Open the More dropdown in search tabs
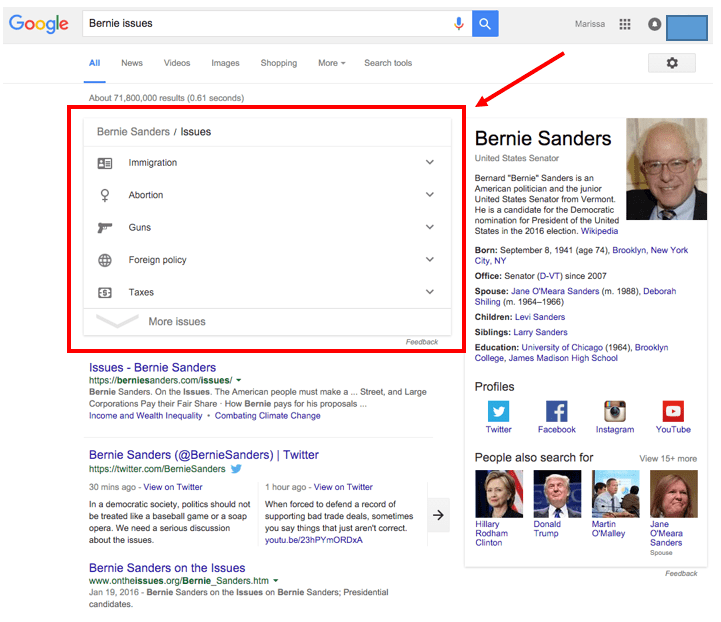Viewport: 721px width, 622px height. pyautogui.click(x=331, y=63)
